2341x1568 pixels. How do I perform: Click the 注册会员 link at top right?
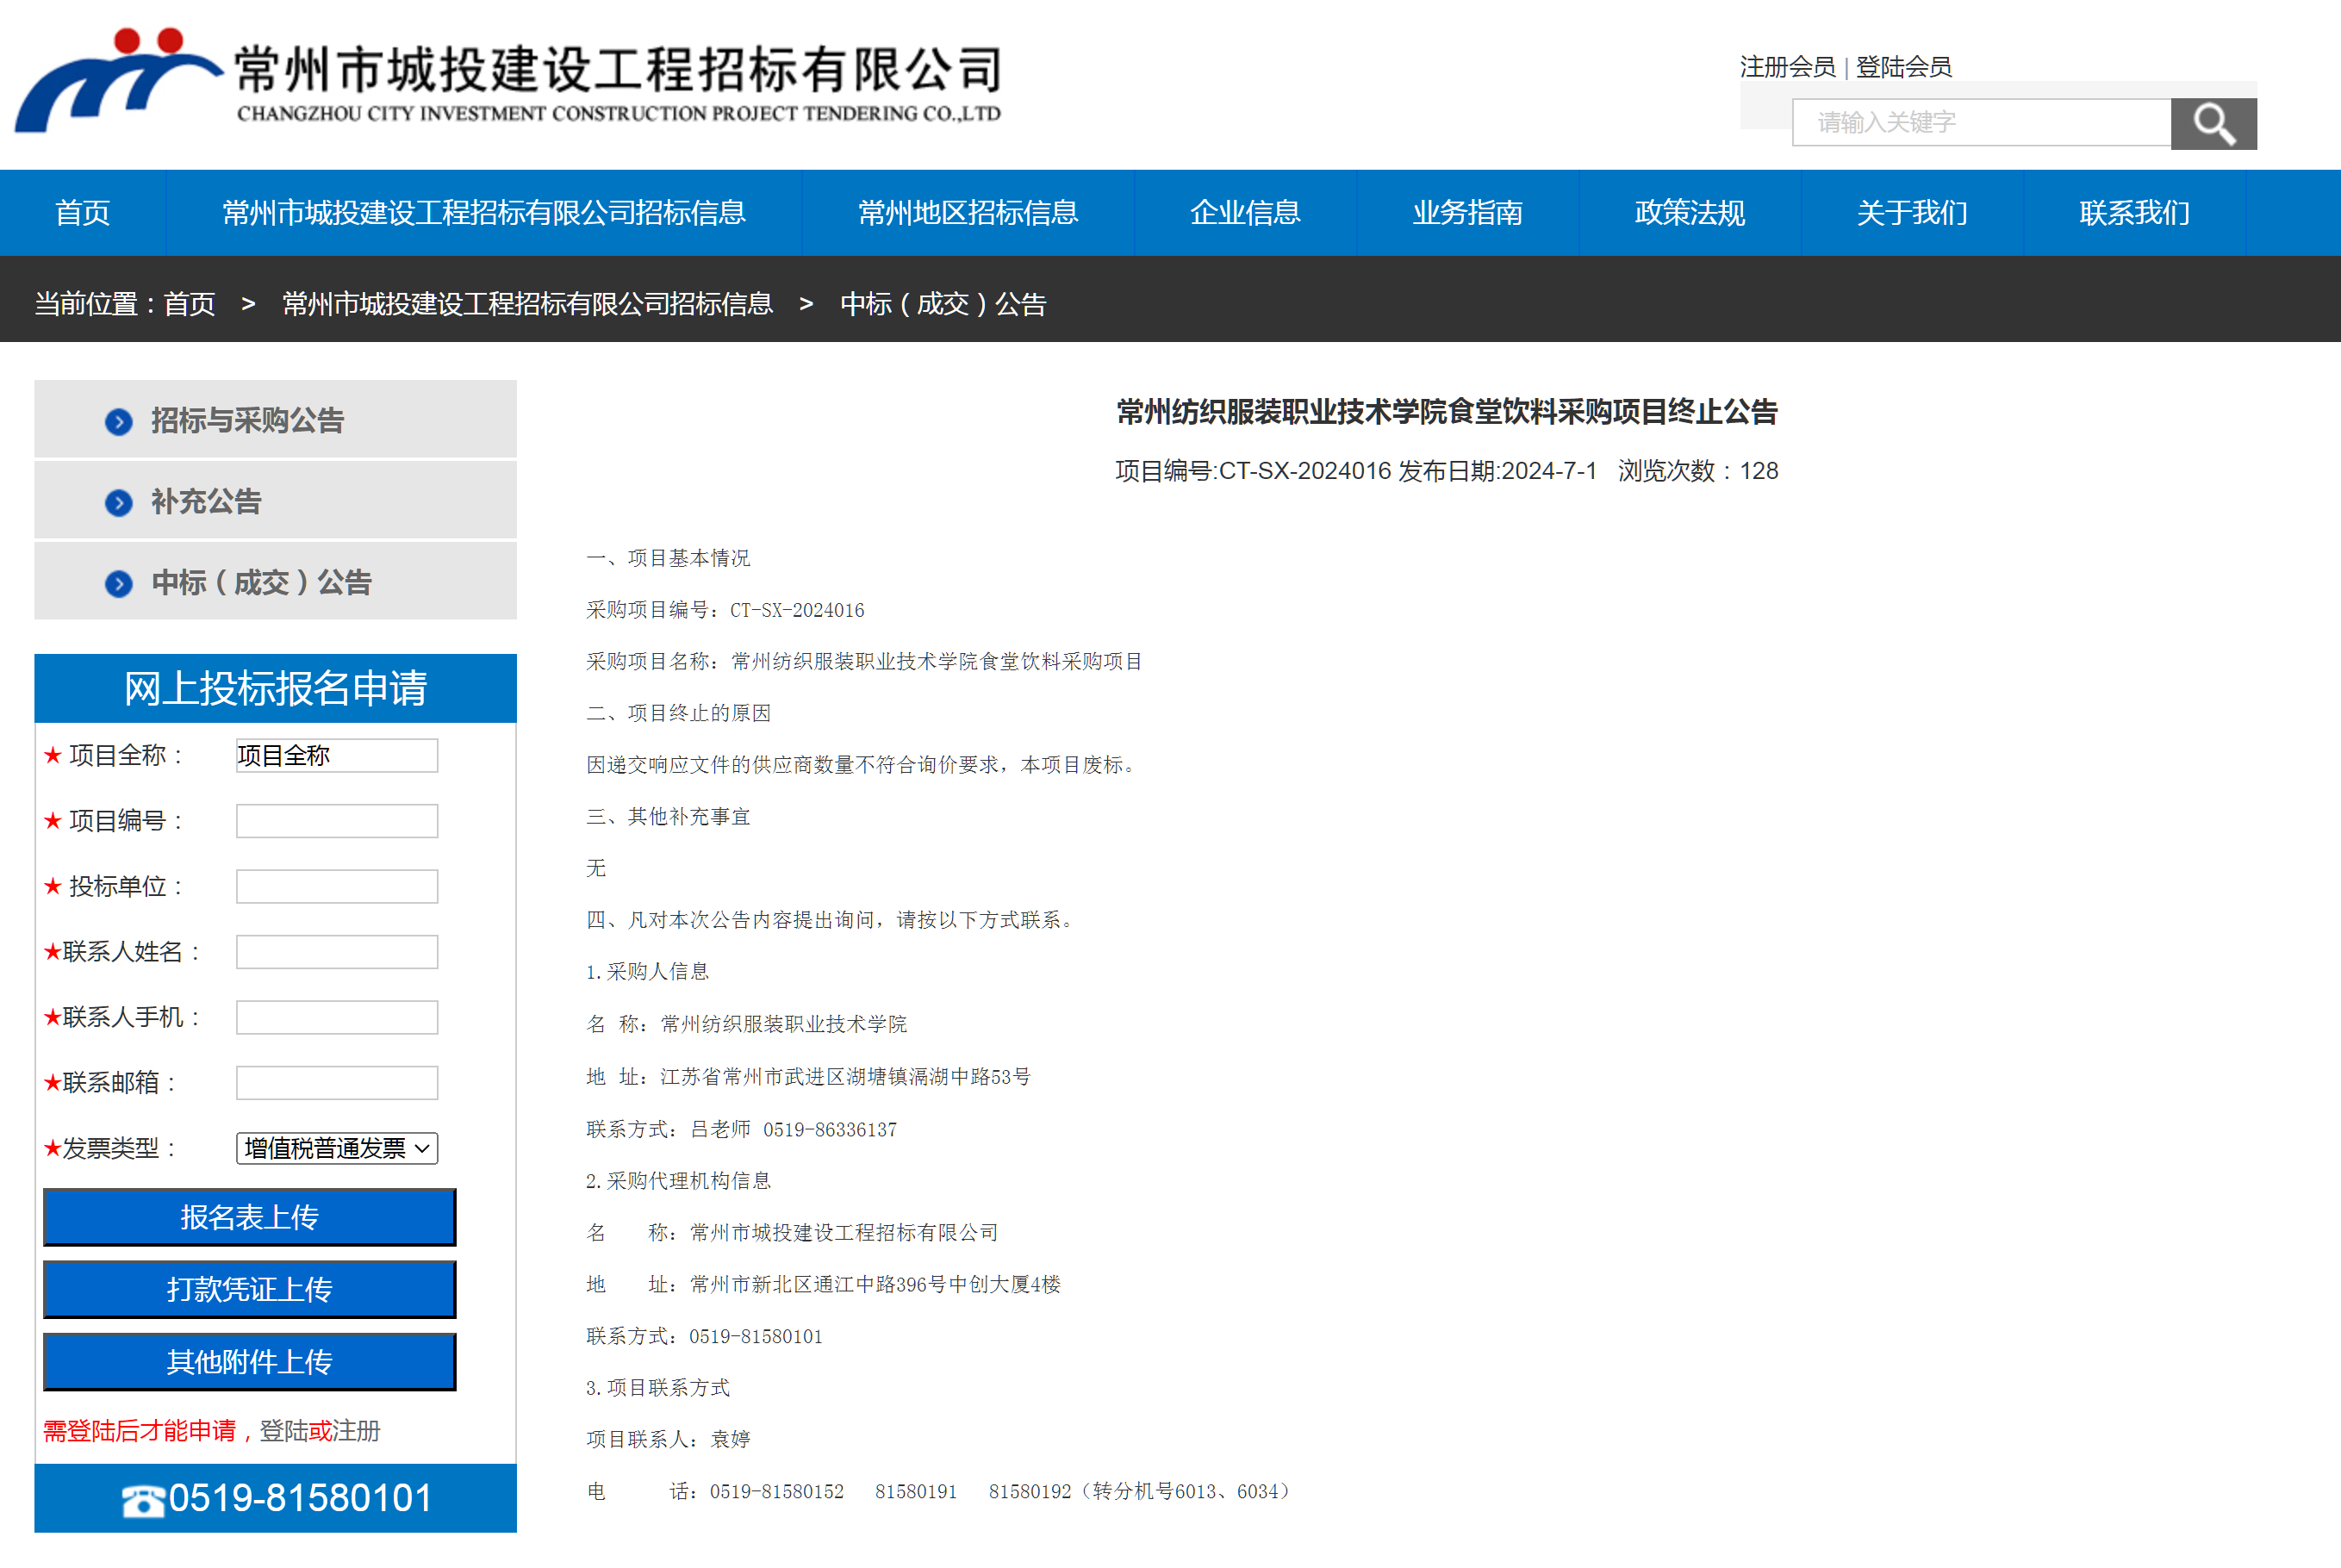click(x=1787, y=67)
